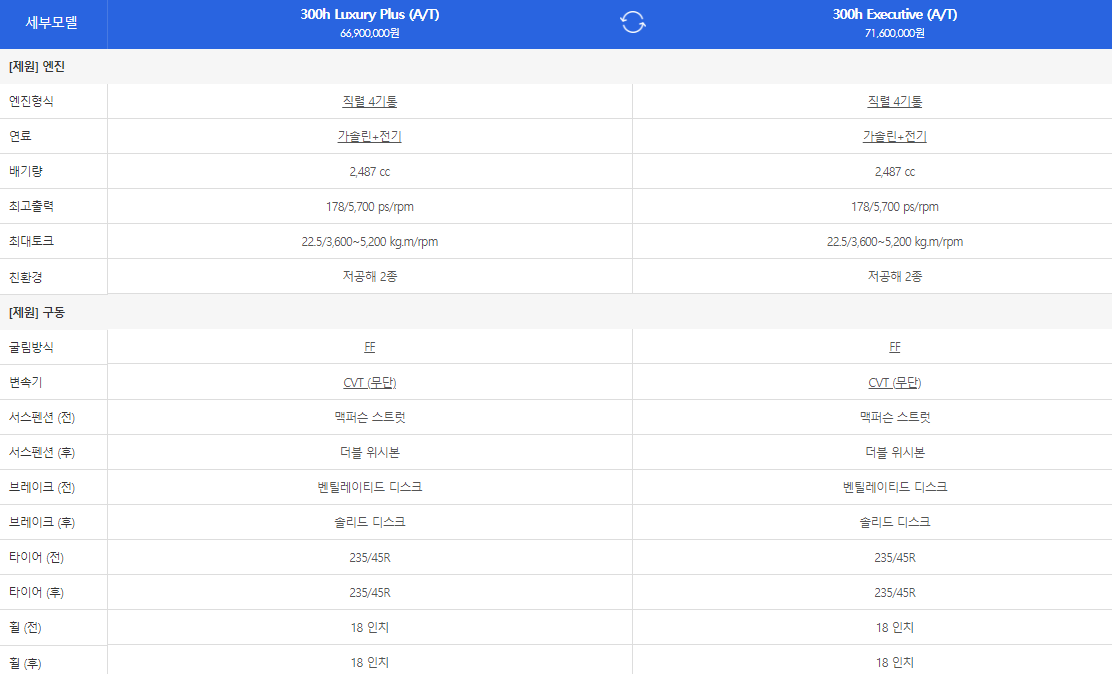This screenshot has height=674, width=1112.
Task: Select the 세부모델 header cell
Action: pyautogui.click(x=52, y=23)
